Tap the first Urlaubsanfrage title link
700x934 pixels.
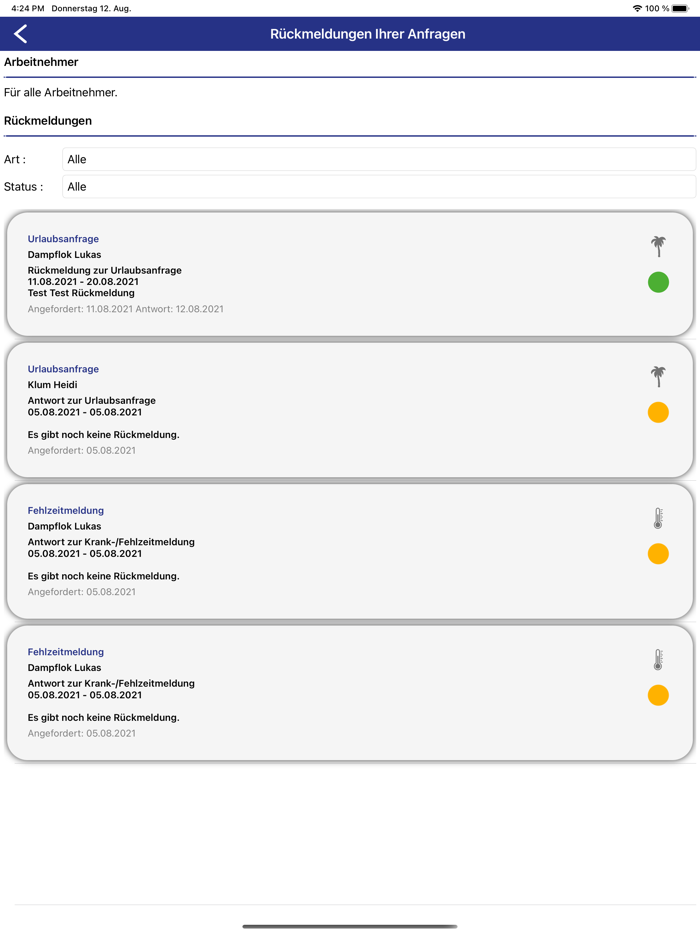(63, 239)
